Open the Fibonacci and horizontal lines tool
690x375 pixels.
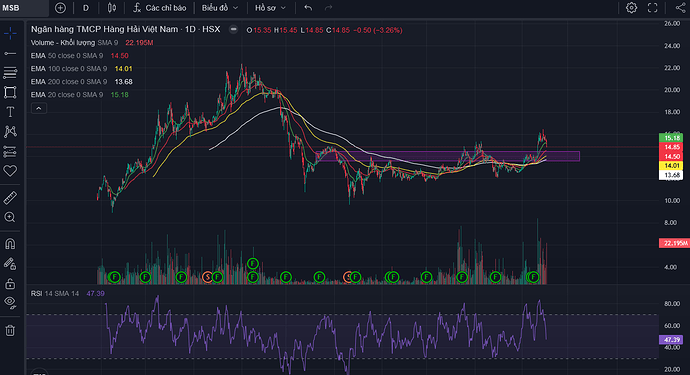pyautogui.click(x=10, y=73)
